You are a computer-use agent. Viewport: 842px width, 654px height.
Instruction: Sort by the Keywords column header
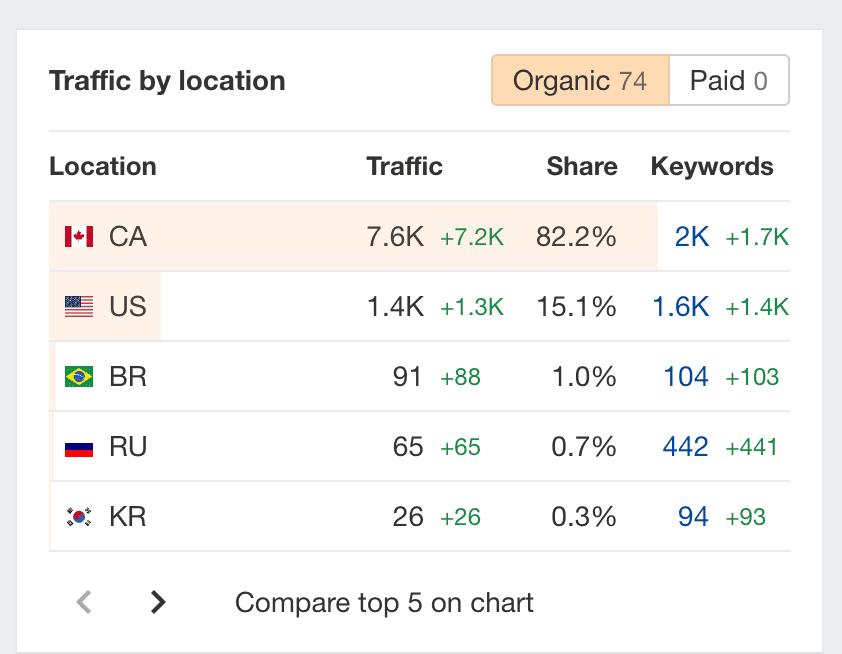click(711, 166)
